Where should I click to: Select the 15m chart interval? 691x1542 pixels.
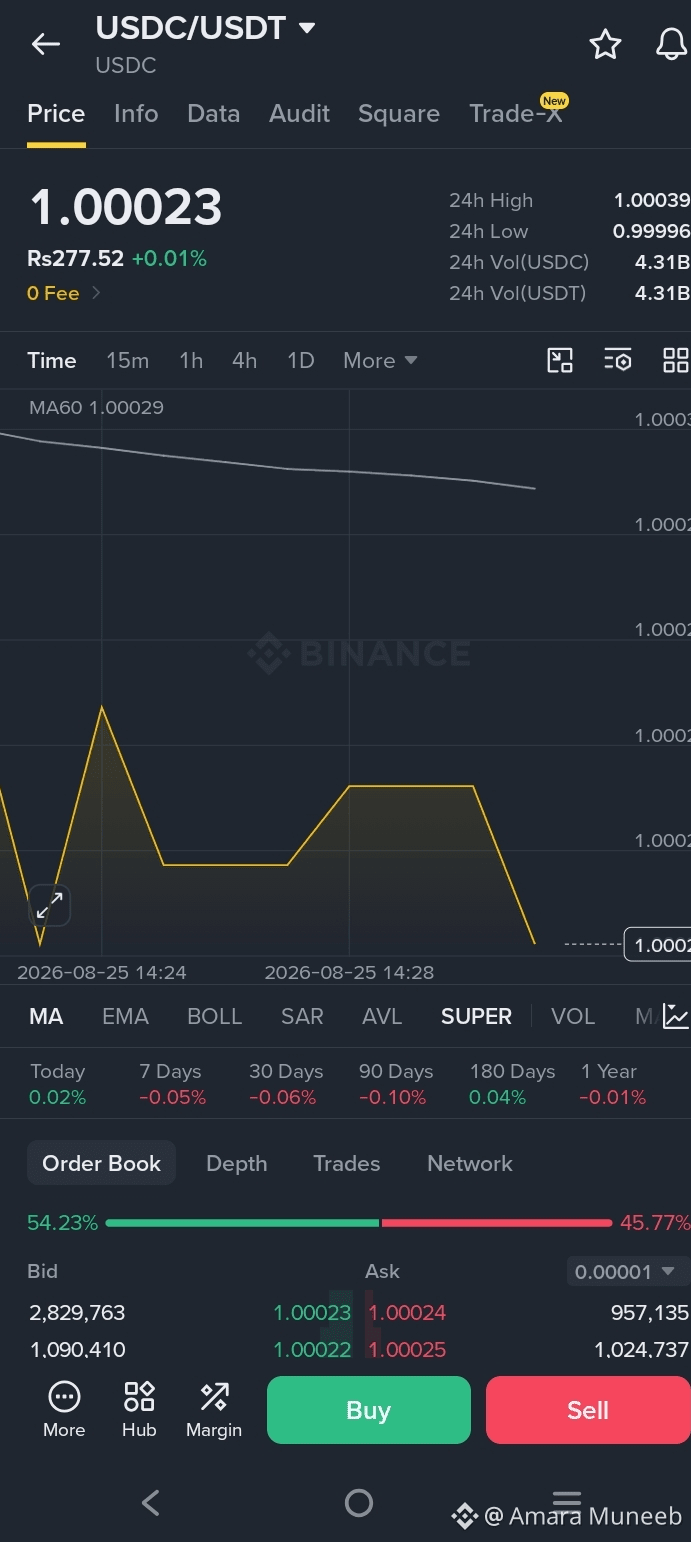click(x=128, y=360)
